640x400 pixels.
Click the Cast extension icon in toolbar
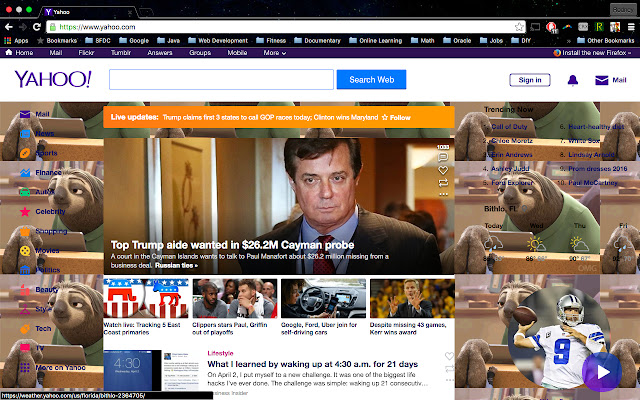tap(535, 27)
